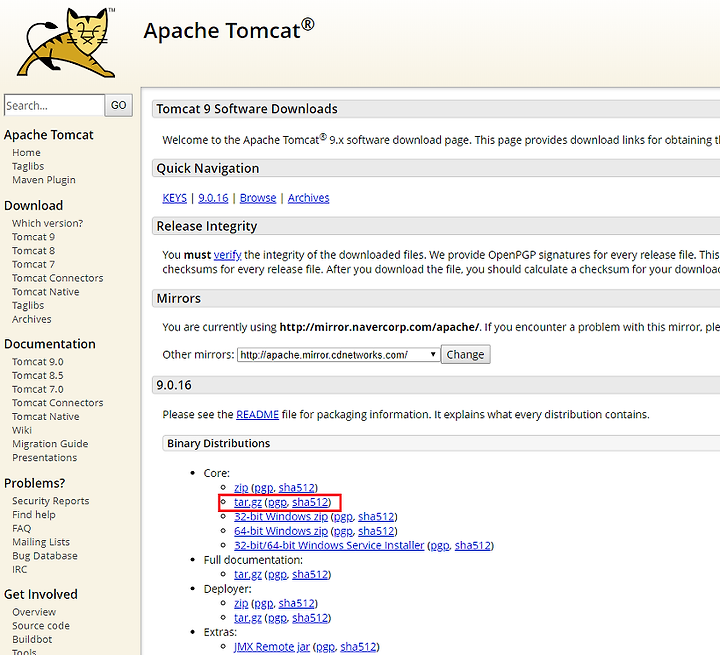Open Overview under Get Involved
Screen dimensions: 720x655
(x=34, y=612)
